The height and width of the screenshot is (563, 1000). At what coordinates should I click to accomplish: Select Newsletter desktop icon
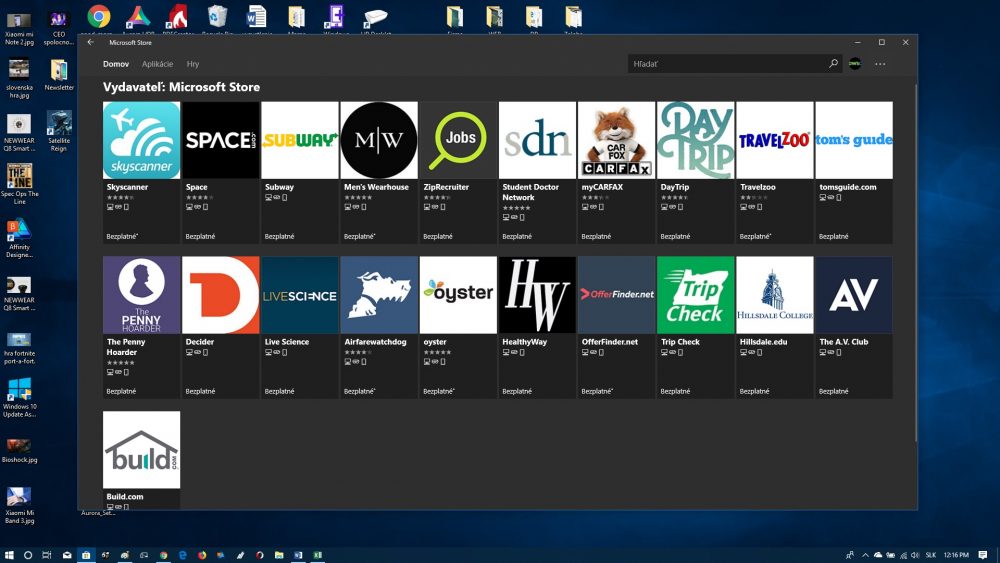pyautogui.click(x=59, y=75)
